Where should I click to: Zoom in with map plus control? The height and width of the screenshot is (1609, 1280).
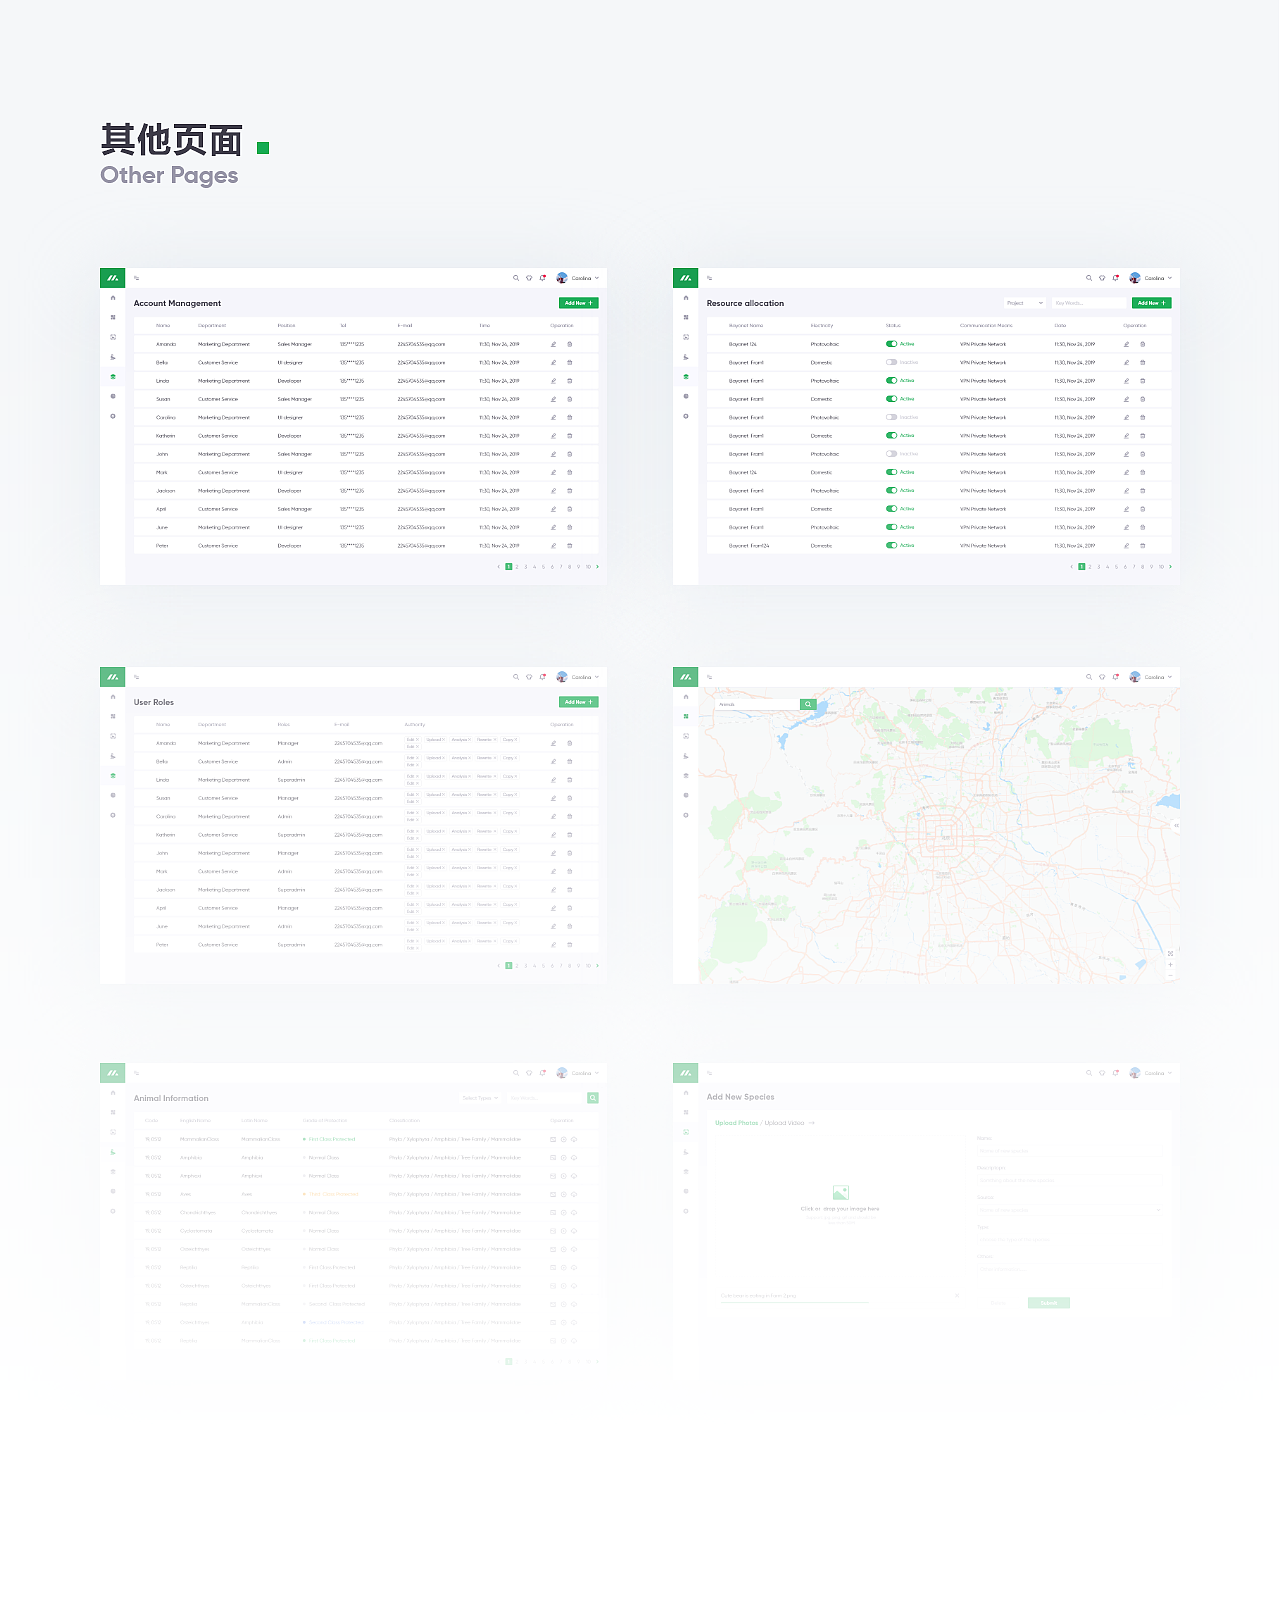[x=1170, y=965]
